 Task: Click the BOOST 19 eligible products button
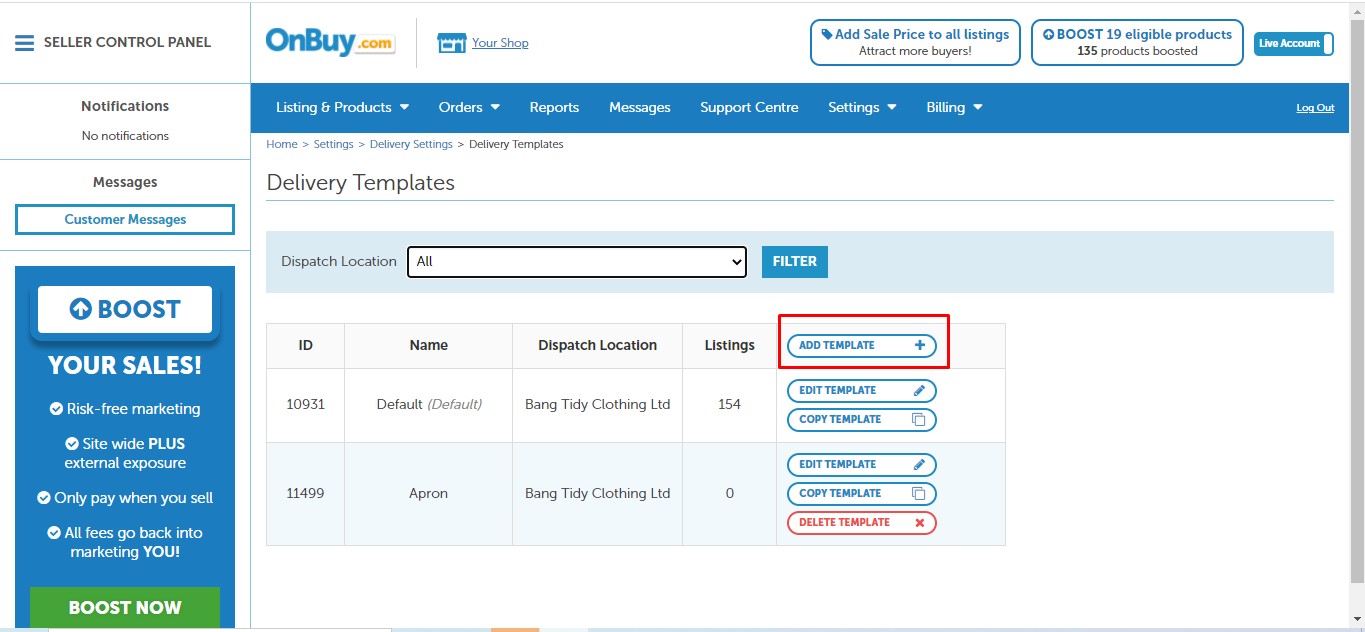(x=1137, y=43)
